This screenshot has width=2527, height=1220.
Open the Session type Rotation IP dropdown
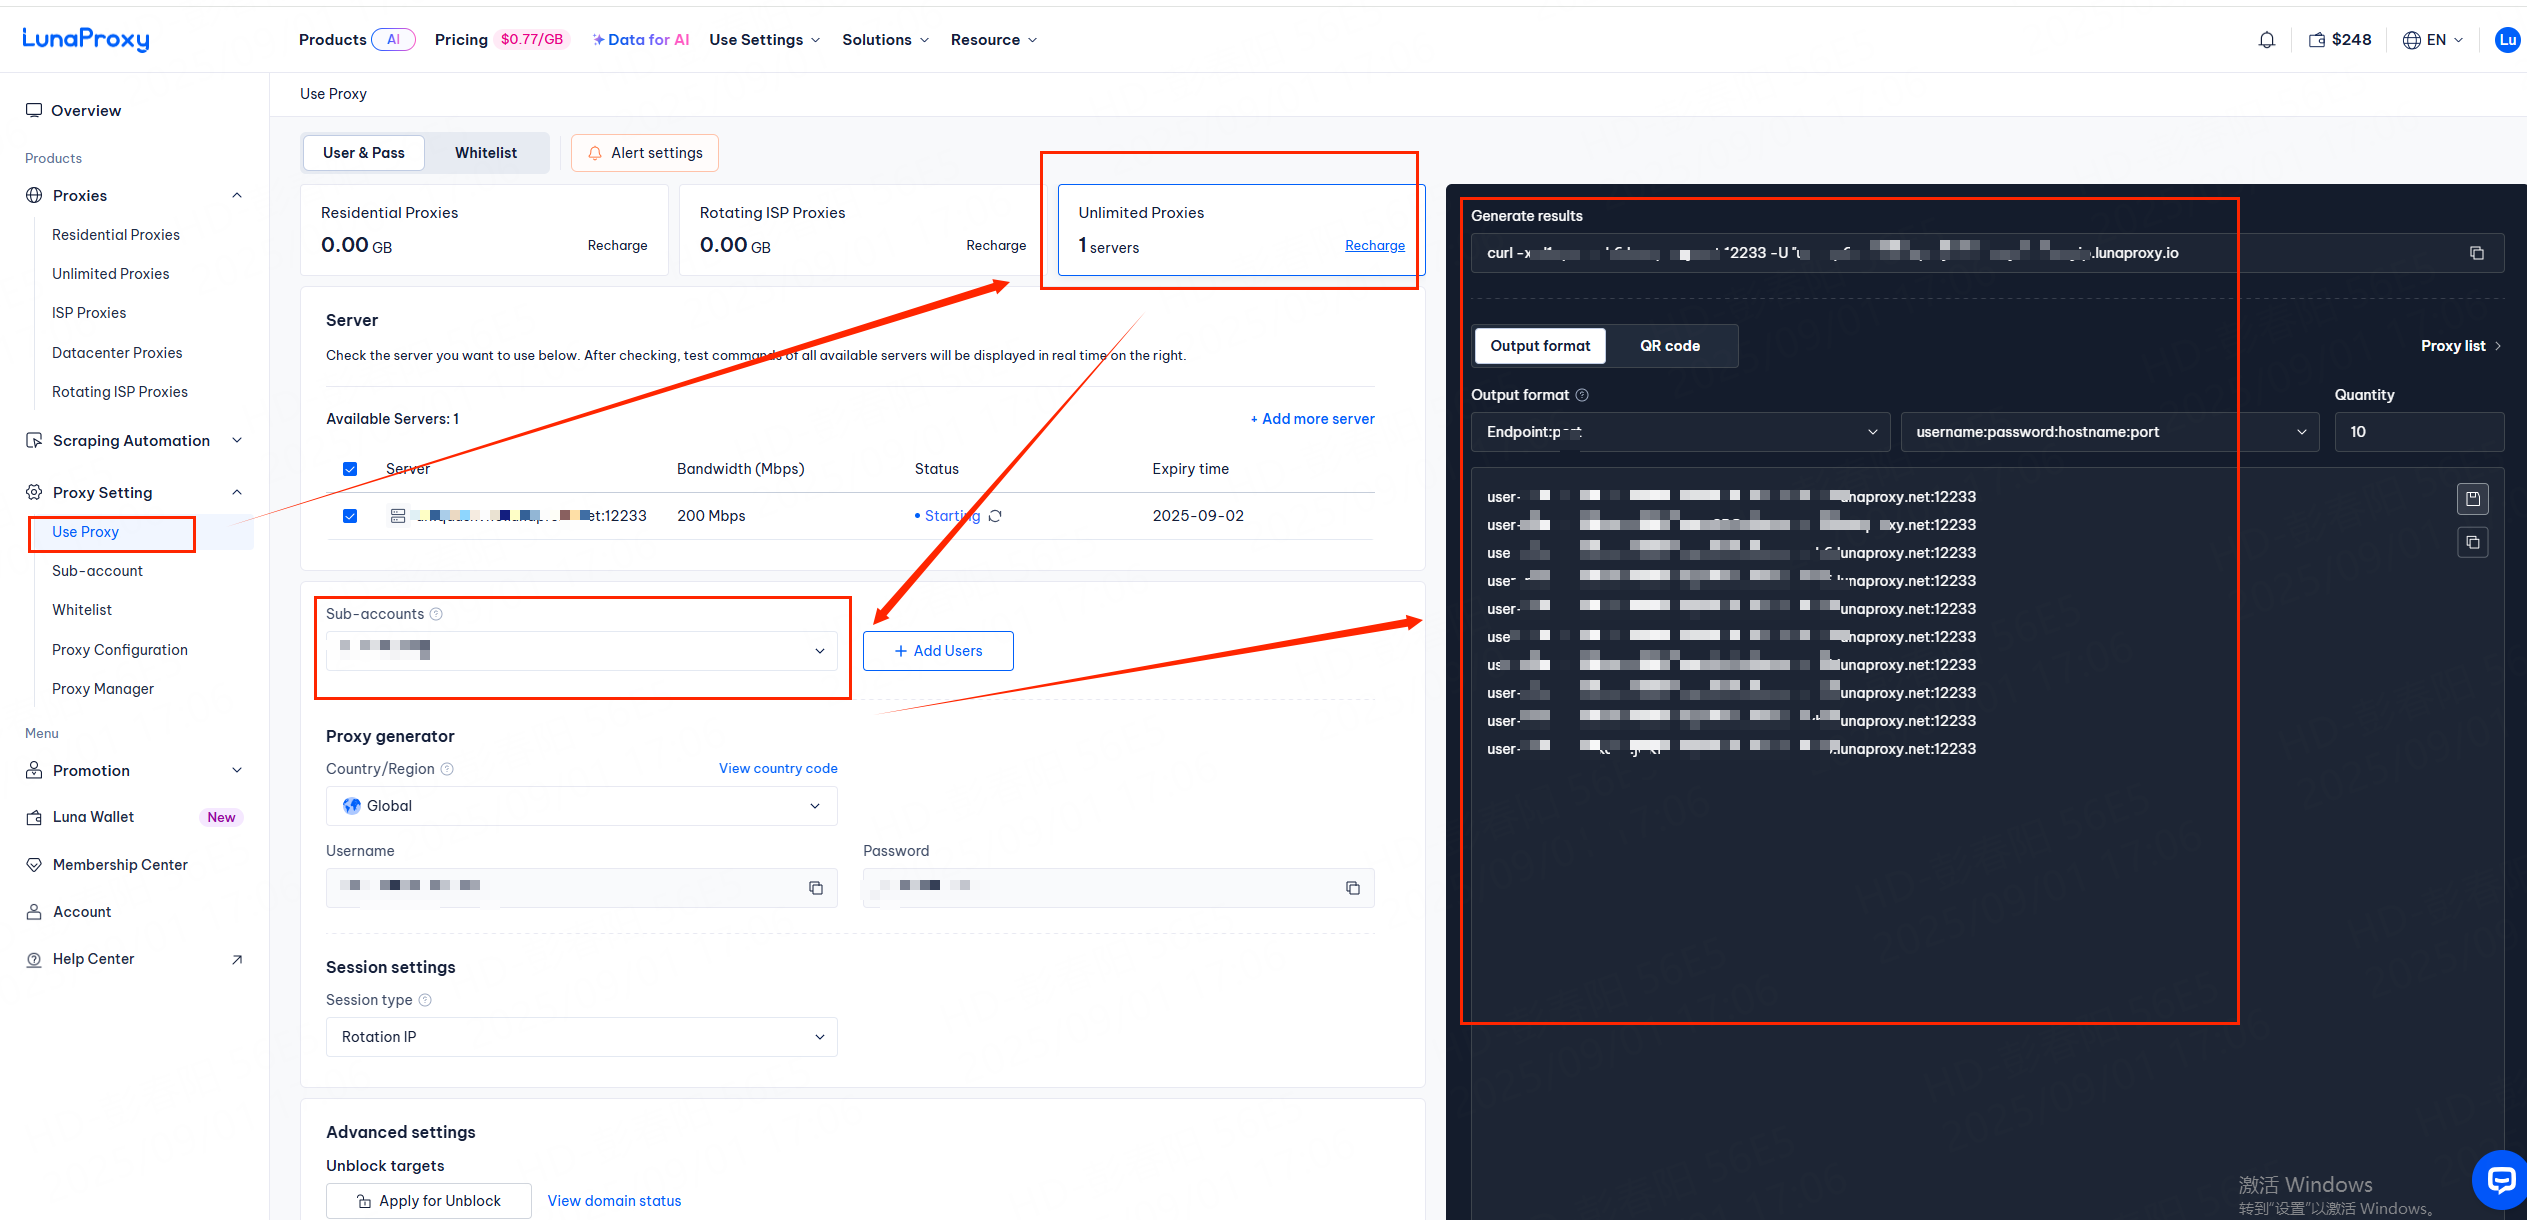click(581, 1037)
